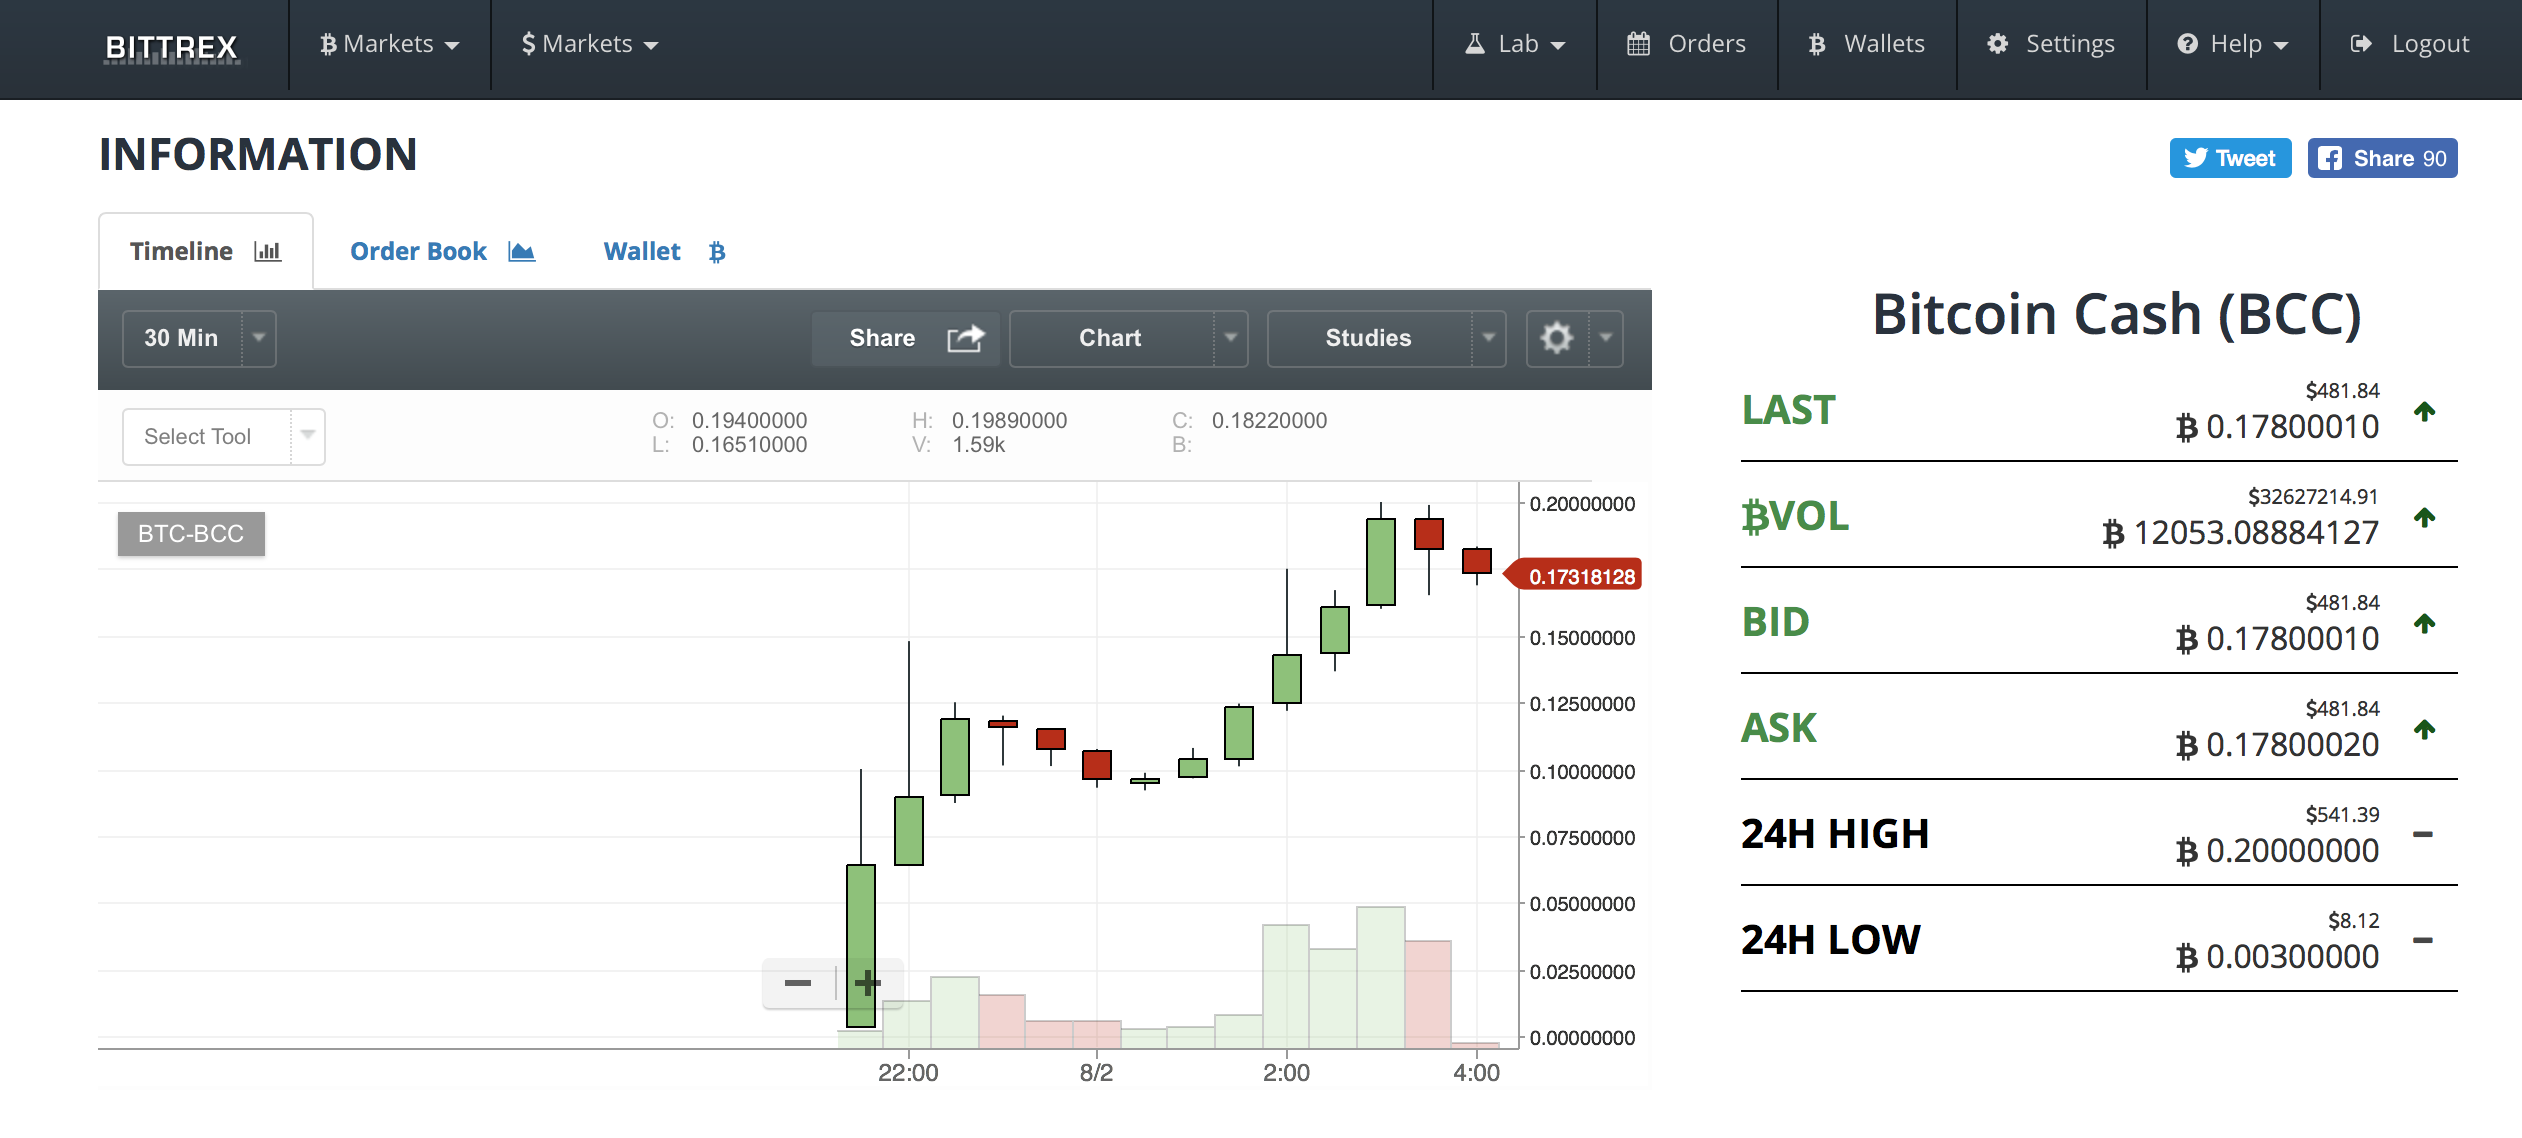
Task: Go to the Orders page
Action: (x=1687, y=44)
